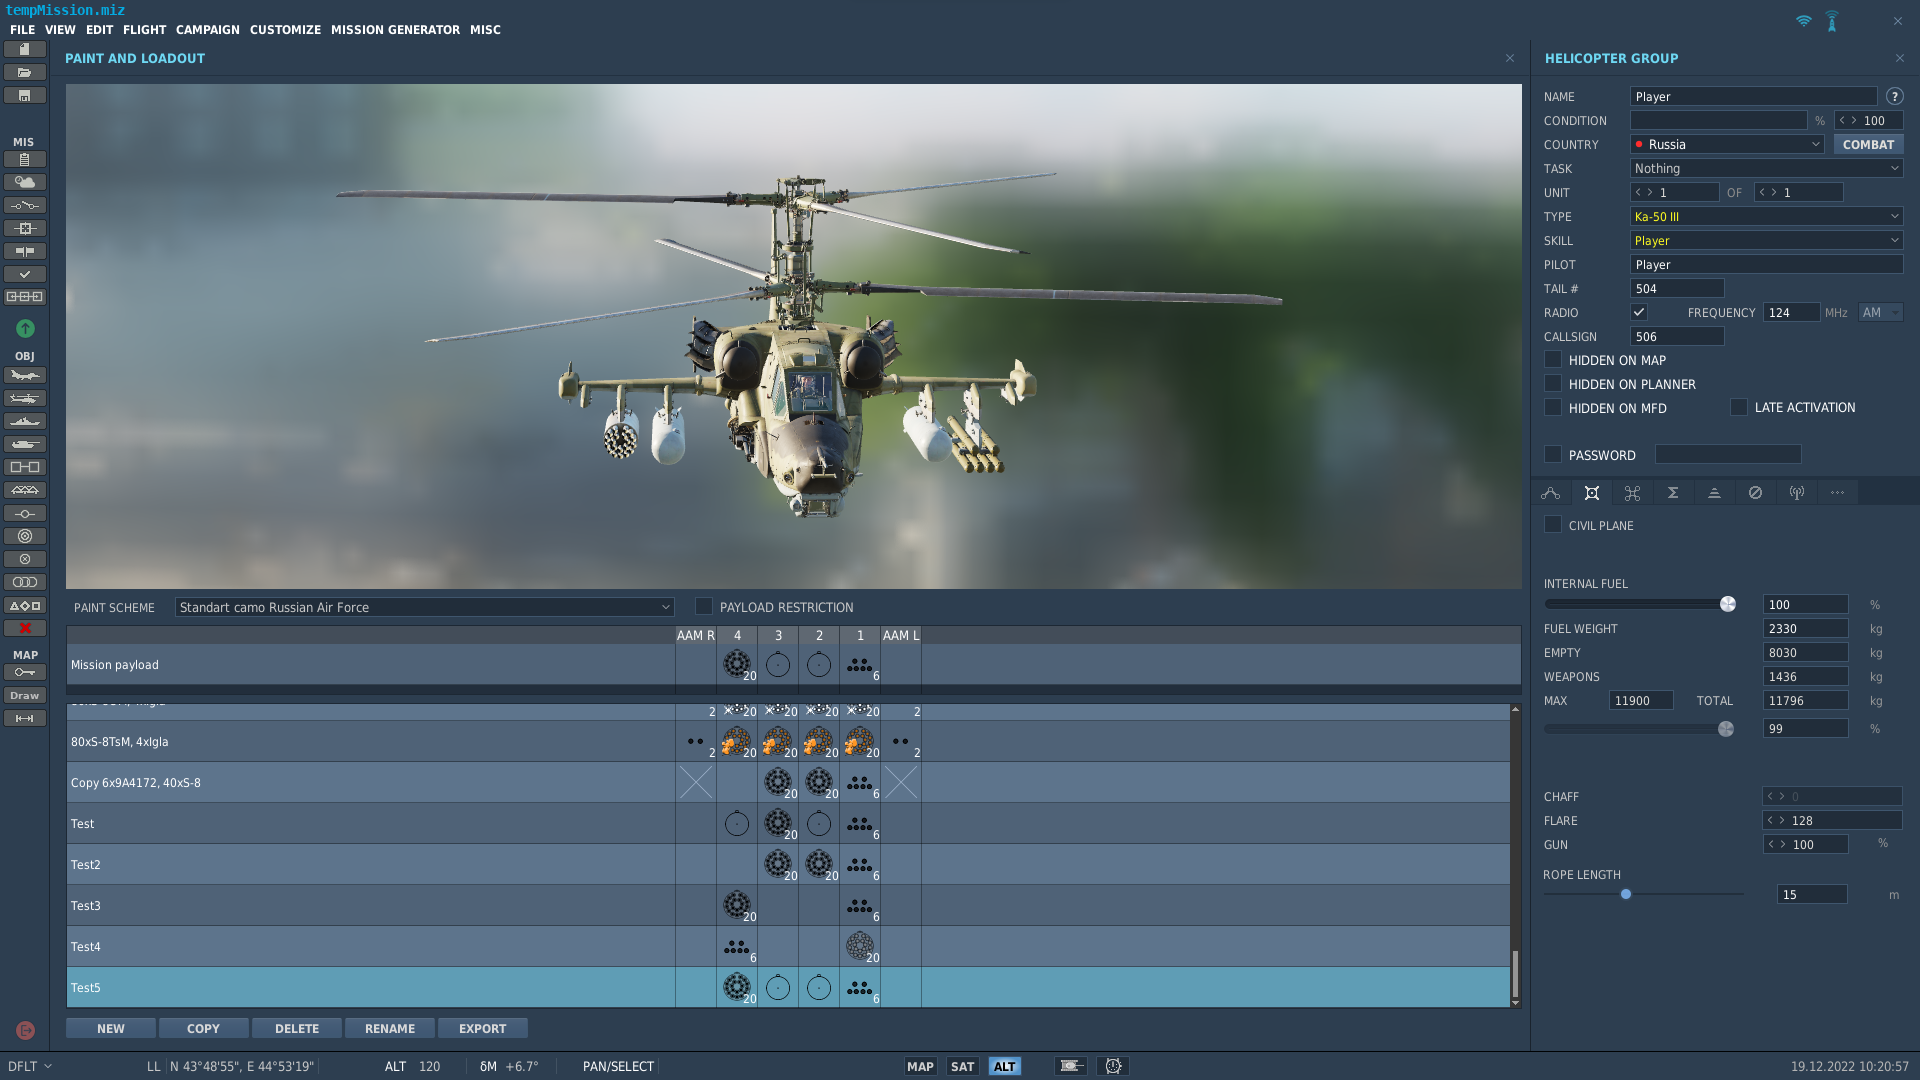
Task: Select the triangle-diamond-square shapes tool
Action: coord(25,605)
